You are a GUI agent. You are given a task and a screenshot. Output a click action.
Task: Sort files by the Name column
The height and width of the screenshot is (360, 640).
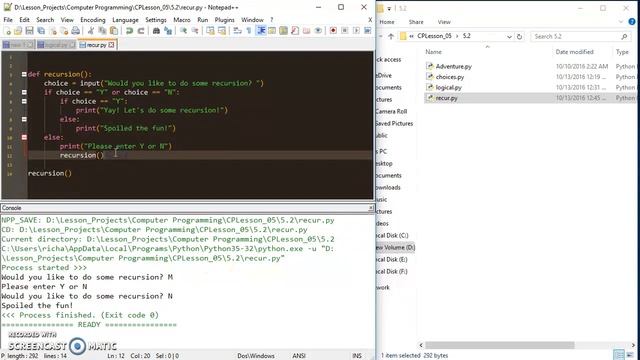433,52
